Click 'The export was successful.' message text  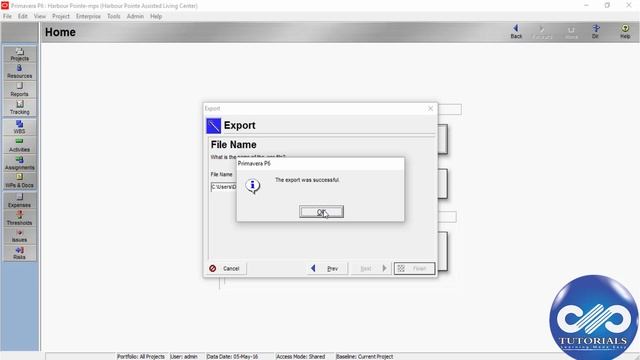click(307, 180)
